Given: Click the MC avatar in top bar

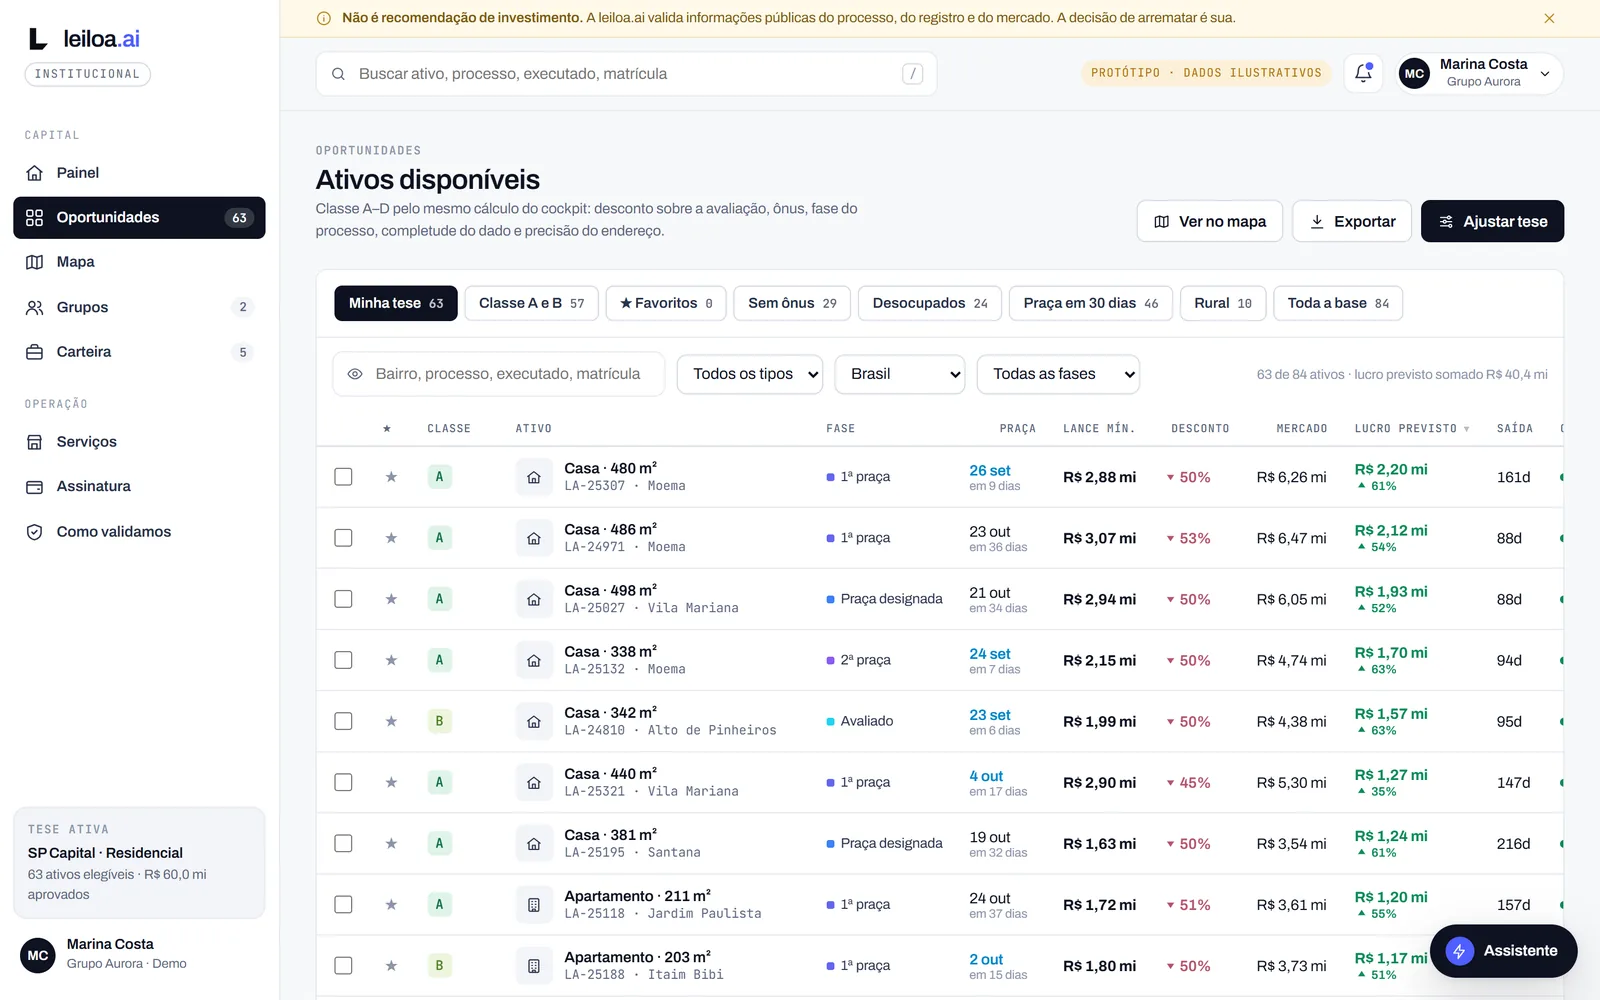Looking at the screenshot, I should 1414,73.
